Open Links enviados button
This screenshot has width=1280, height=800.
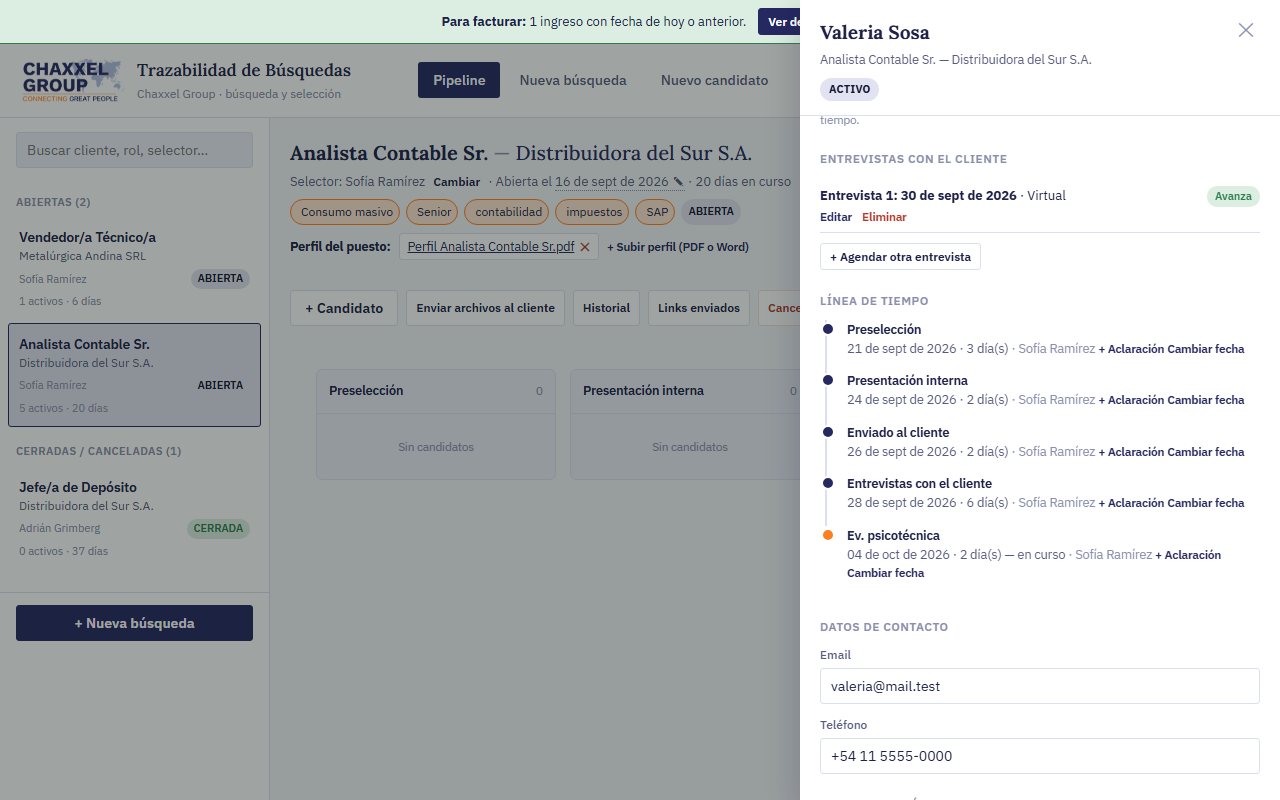coord(699,308)
